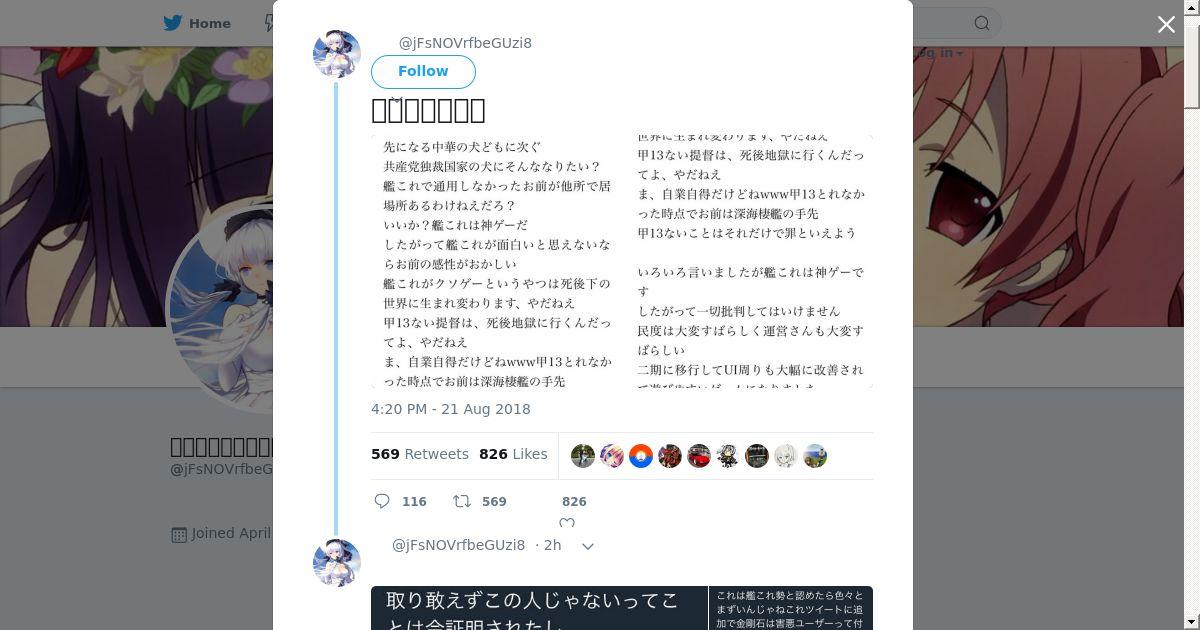This screenshot has height=630, width=1200.
Task: Click the last liker avatar in the row
Action: [x=815, y=456]
